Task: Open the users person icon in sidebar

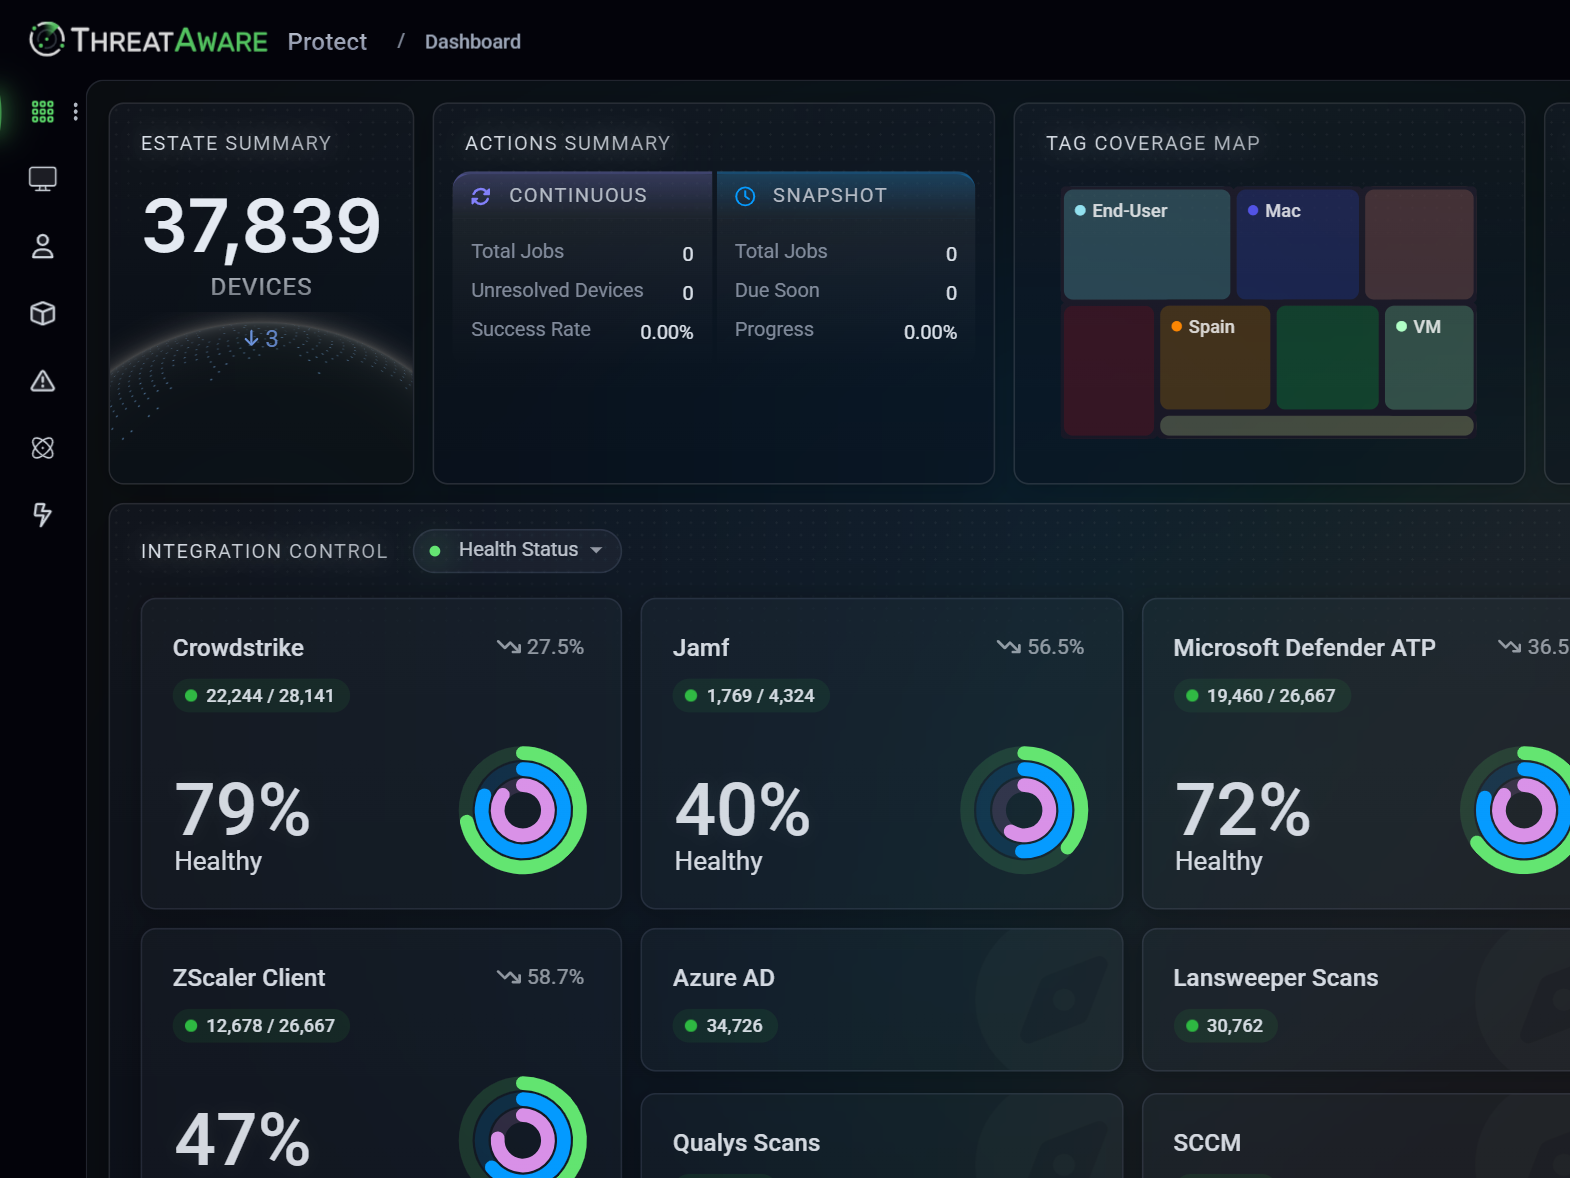Action: click(42, 246)
